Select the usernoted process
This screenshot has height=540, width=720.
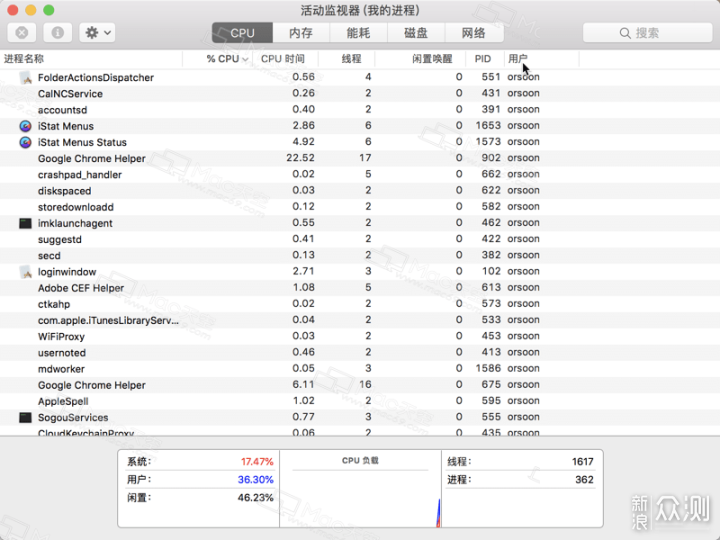pyautogui.click(x=360, y=353)
